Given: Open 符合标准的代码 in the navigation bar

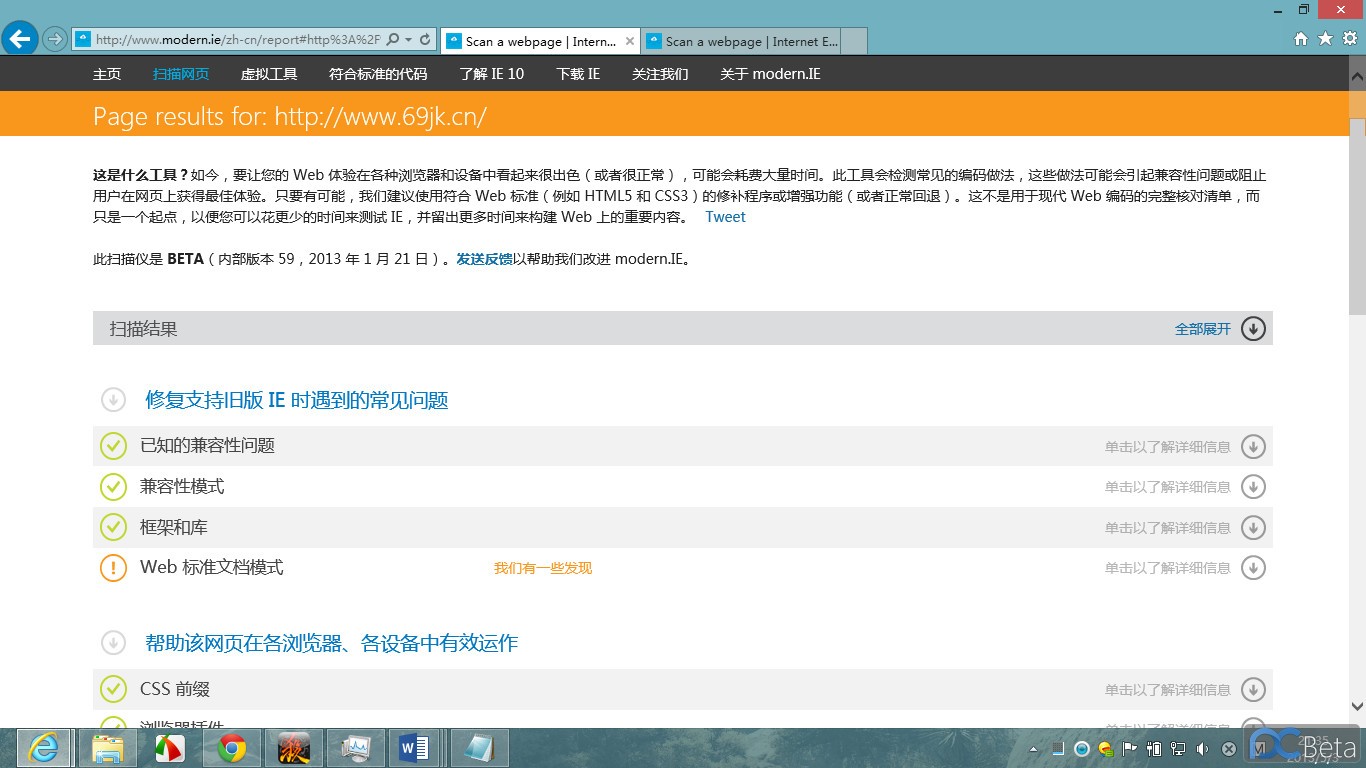Looking at the screenshot, I should coord(378,74).
